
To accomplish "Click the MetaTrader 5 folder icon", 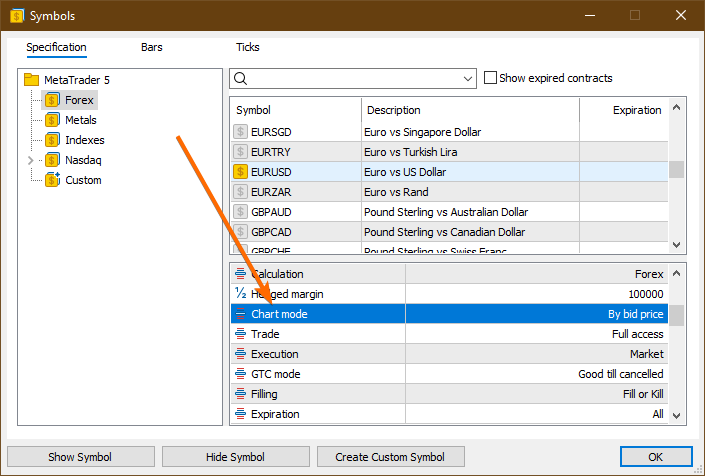I will [x=31, y=80].
